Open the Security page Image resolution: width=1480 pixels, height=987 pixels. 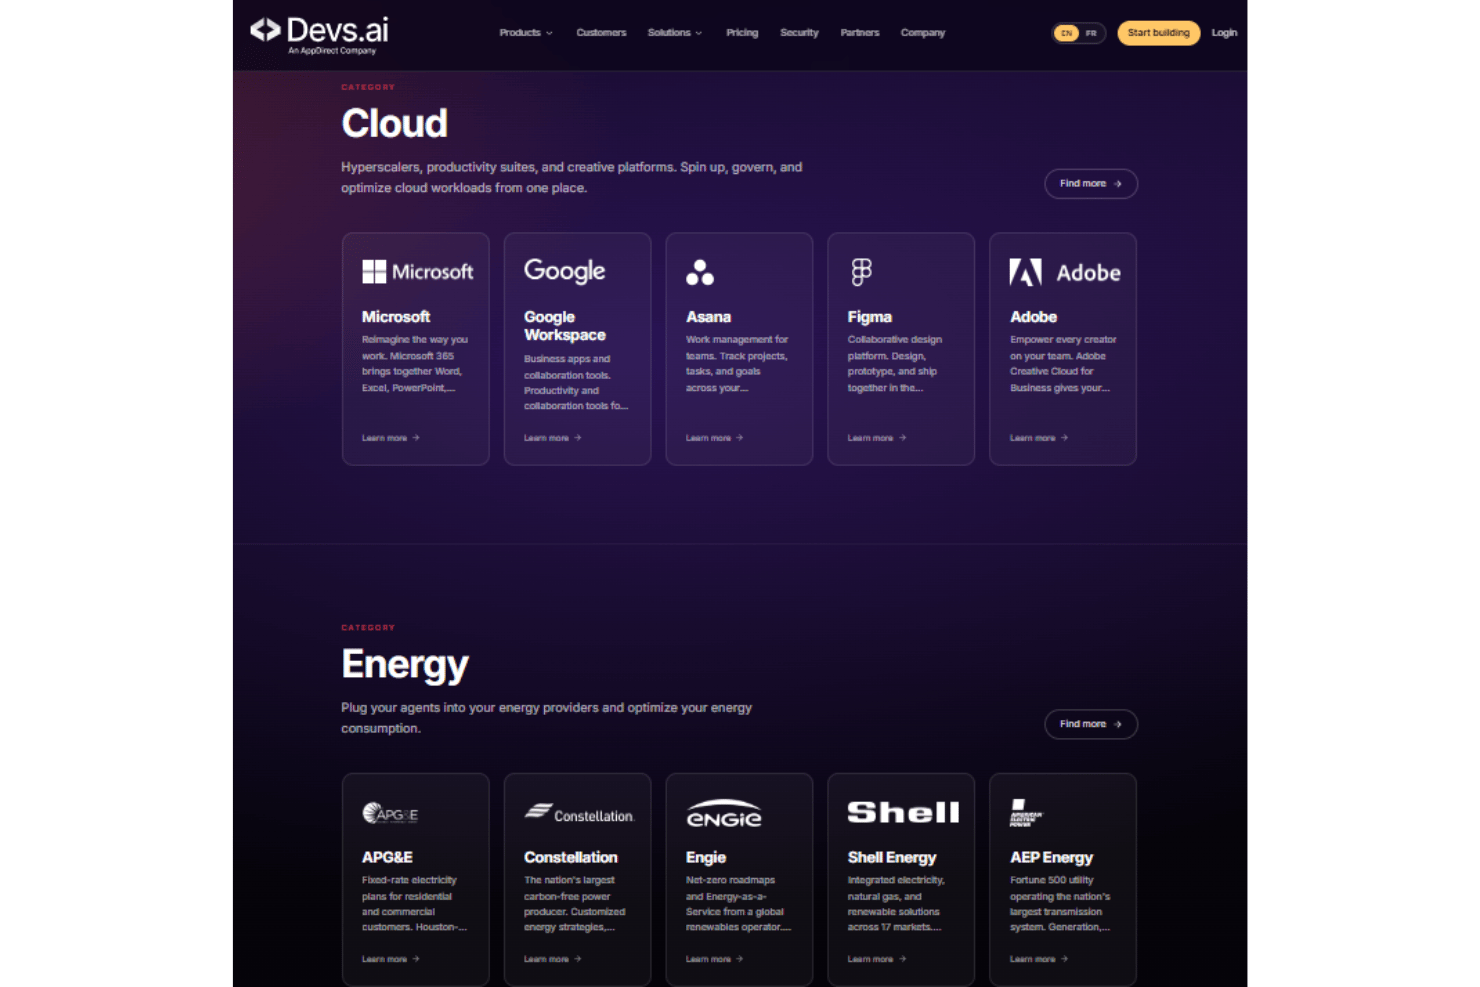tap(799, 33)
